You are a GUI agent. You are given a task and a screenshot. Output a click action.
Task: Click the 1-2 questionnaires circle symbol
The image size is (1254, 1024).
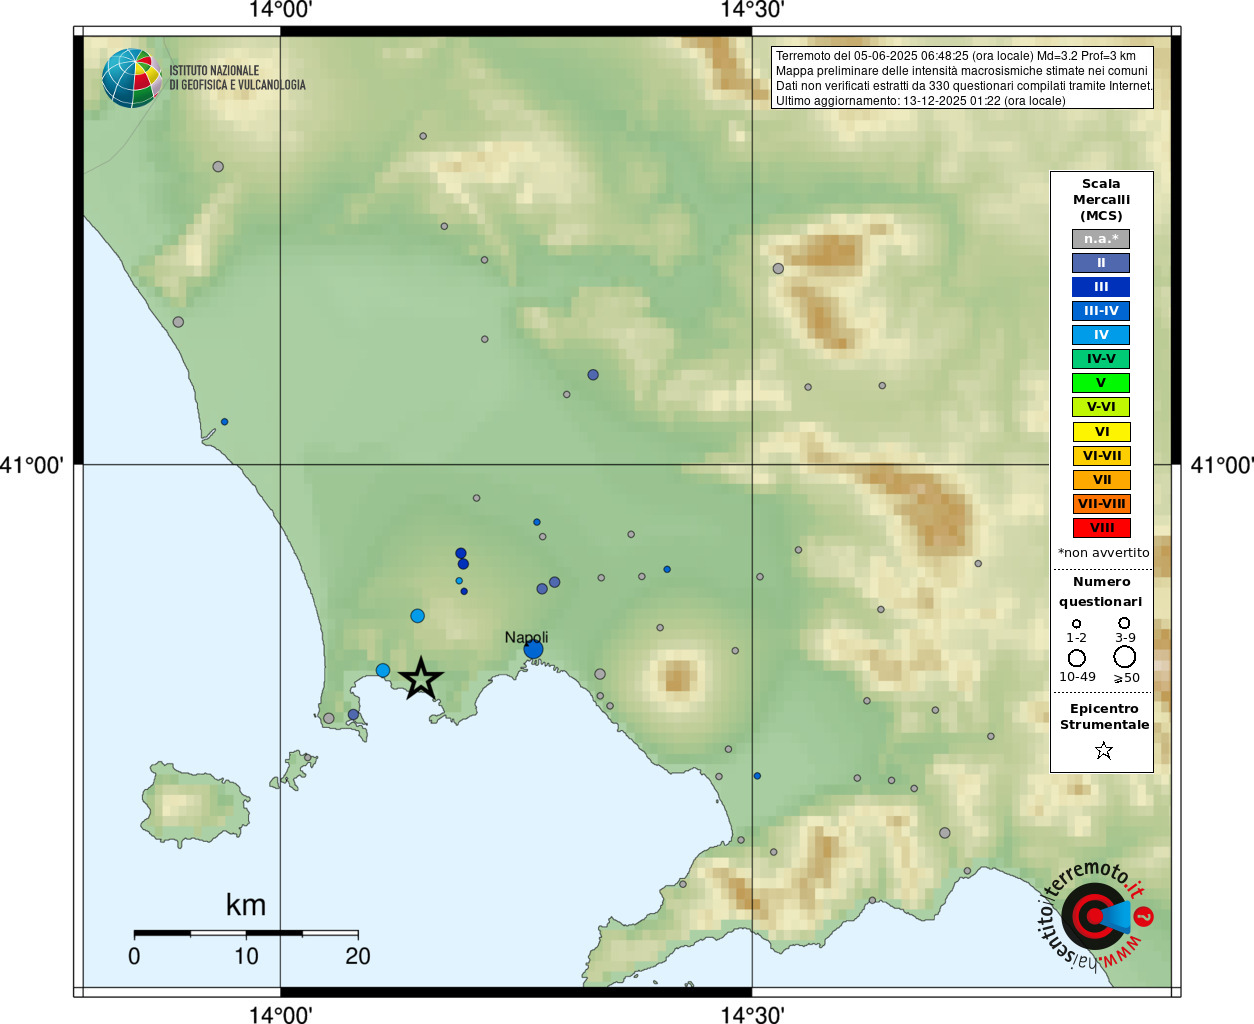[1077, 623]
